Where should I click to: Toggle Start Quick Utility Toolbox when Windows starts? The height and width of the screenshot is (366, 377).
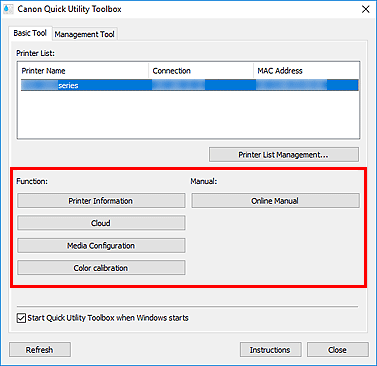(x=21, y=318)
